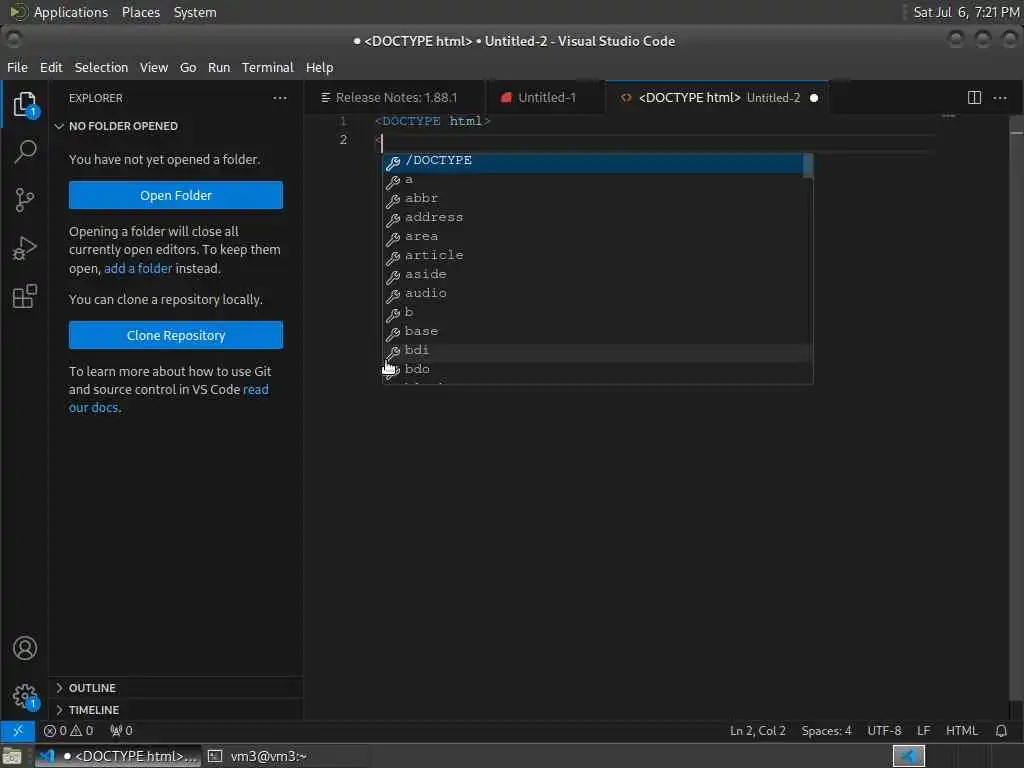1024x768 pixels.
Task: Change indentation via Spaces: 4
Action: (x=826, y=731)
